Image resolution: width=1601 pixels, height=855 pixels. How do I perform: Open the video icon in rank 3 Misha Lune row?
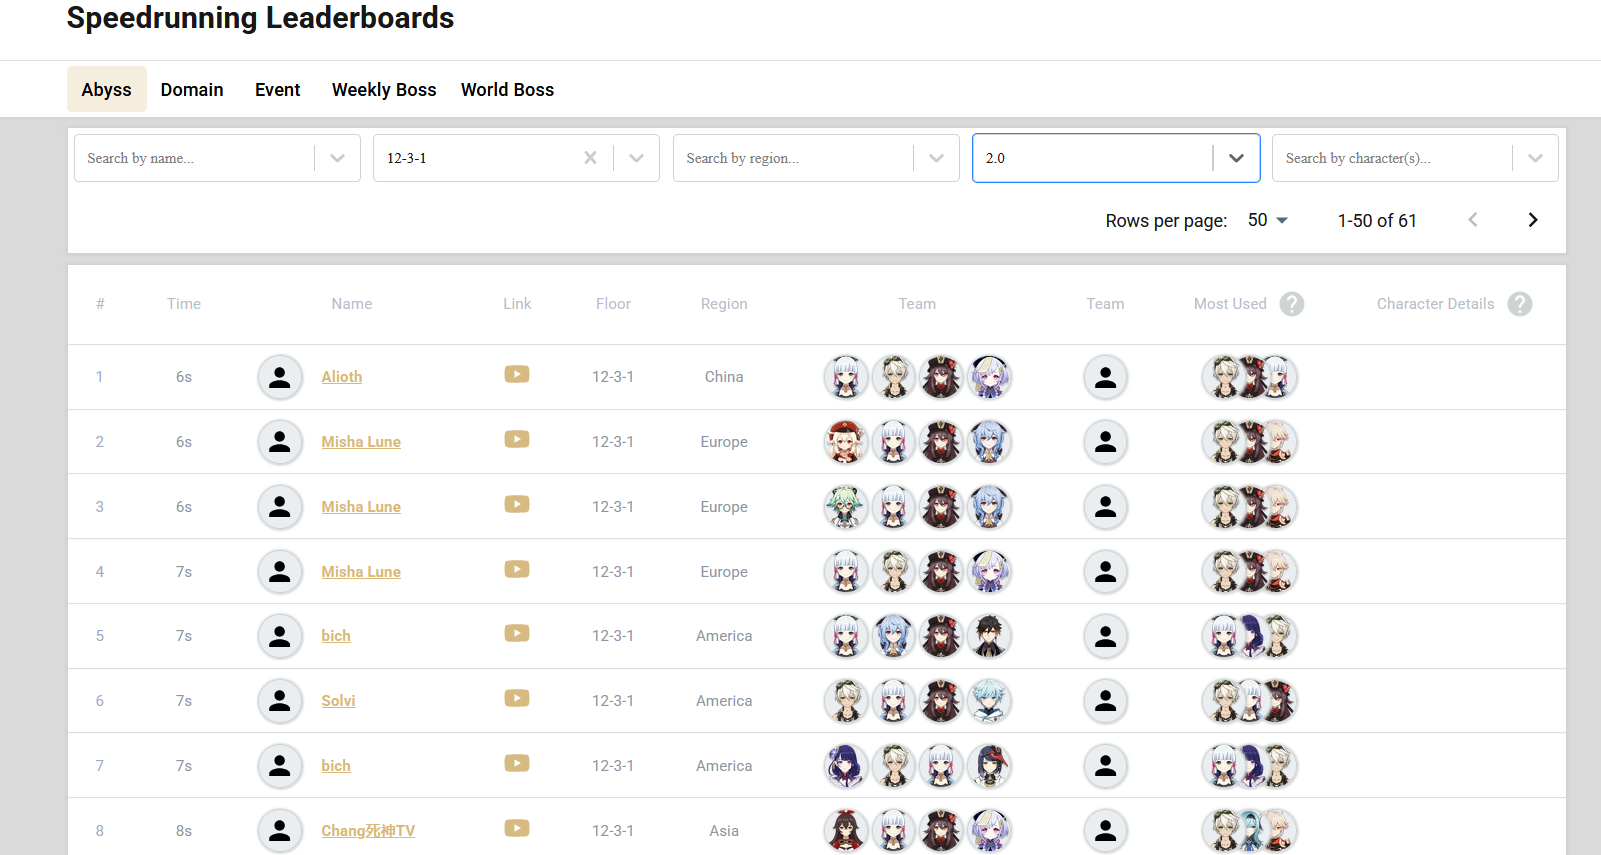coord(517,504)
